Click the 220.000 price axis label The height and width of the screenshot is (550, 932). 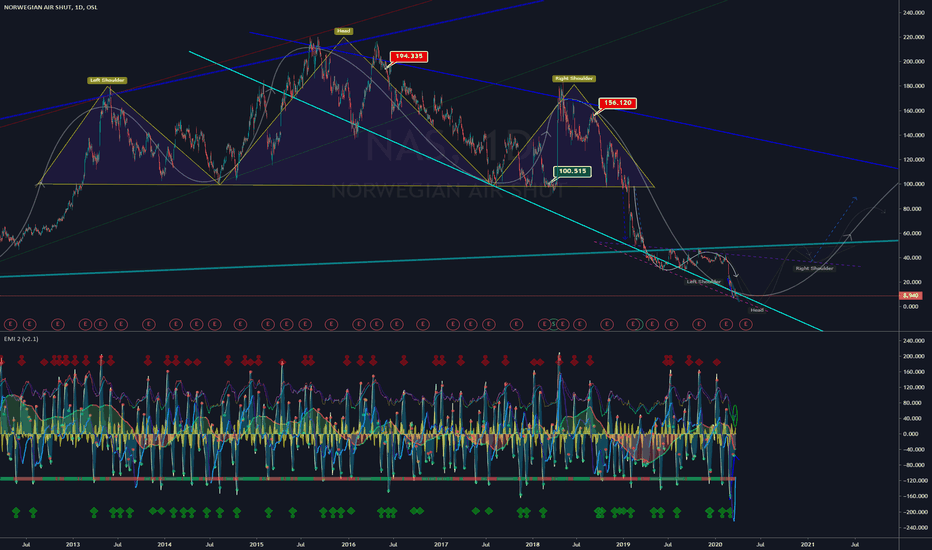914,37
